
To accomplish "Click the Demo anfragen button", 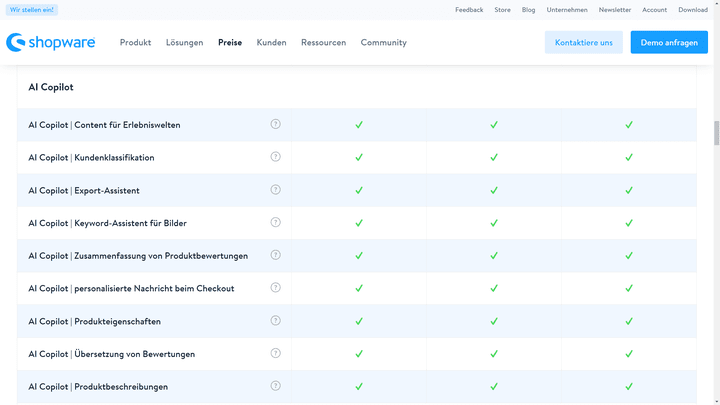I will (x=669, y=42).
